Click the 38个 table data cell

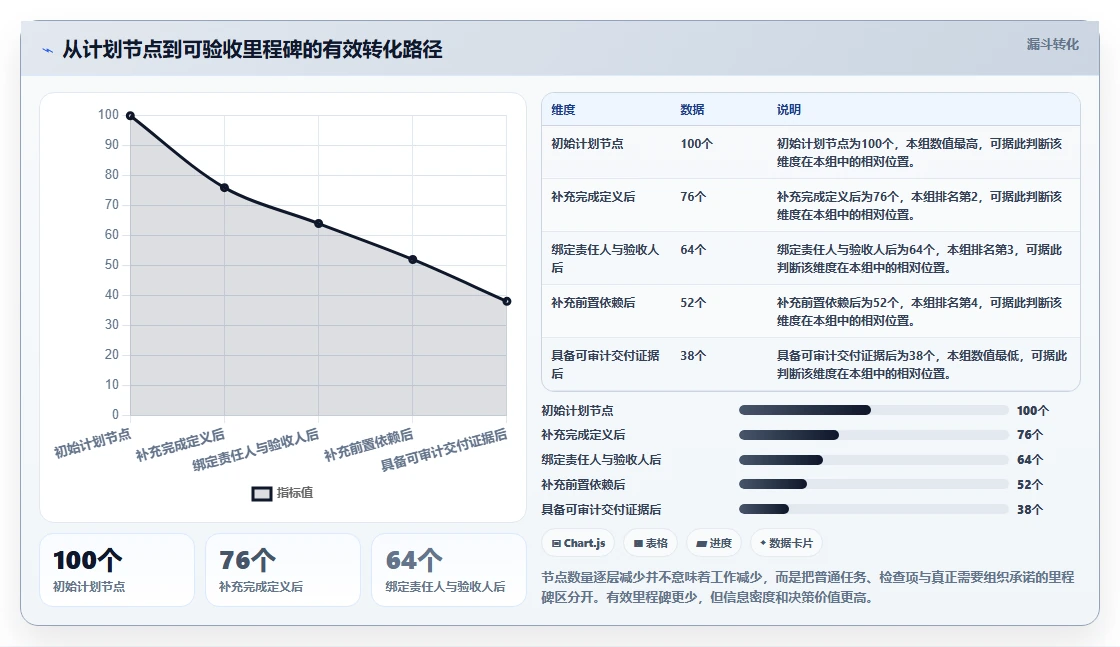pyautogui.click(x=693, y=356)
